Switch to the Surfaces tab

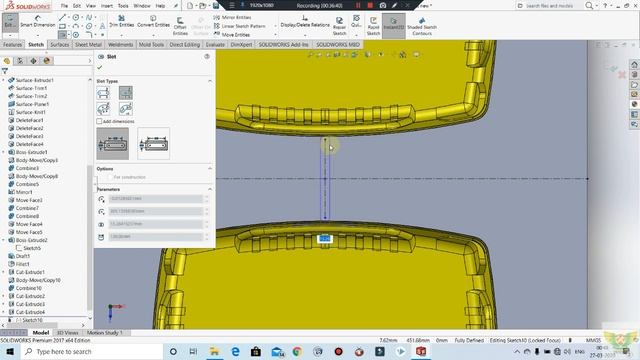pyautogui.click(x=60, y=44)
